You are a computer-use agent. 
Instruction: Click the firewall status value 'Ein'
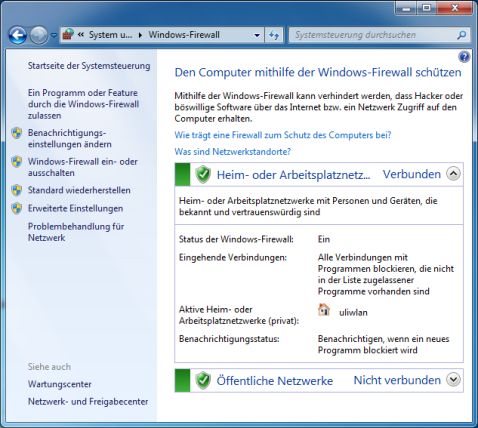324,239
